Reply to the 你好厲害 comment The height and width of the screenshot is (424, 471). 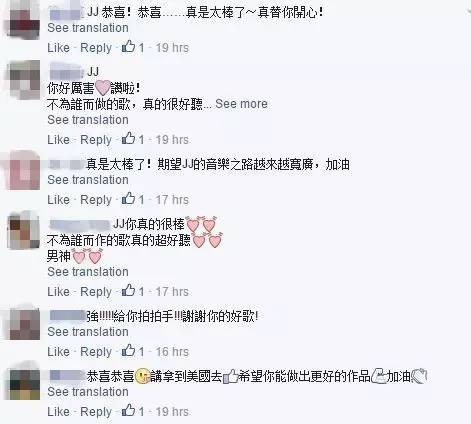coord(96,140)
